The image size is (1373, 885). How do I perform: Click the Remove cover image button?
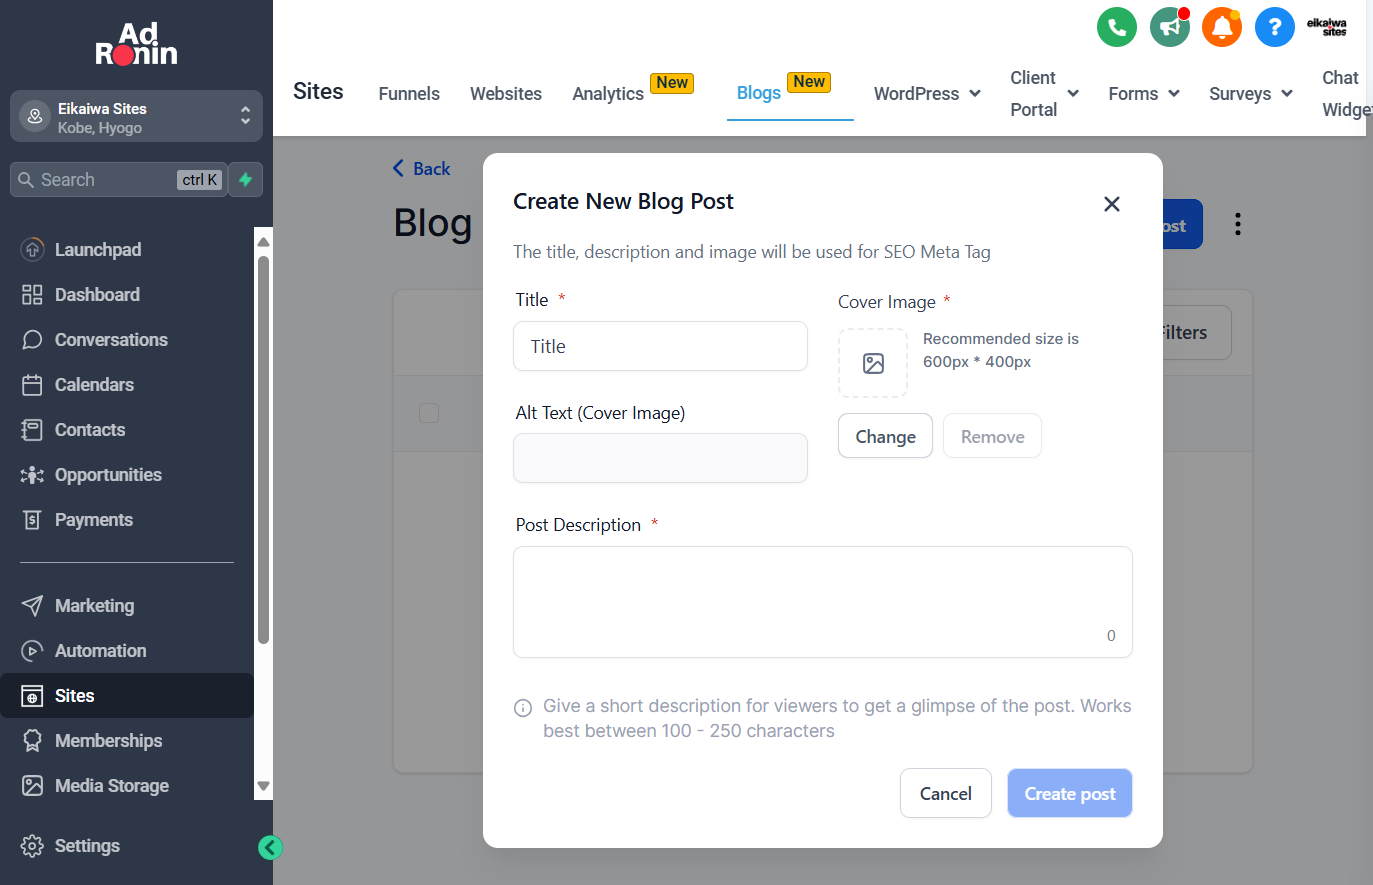point(992,437)
